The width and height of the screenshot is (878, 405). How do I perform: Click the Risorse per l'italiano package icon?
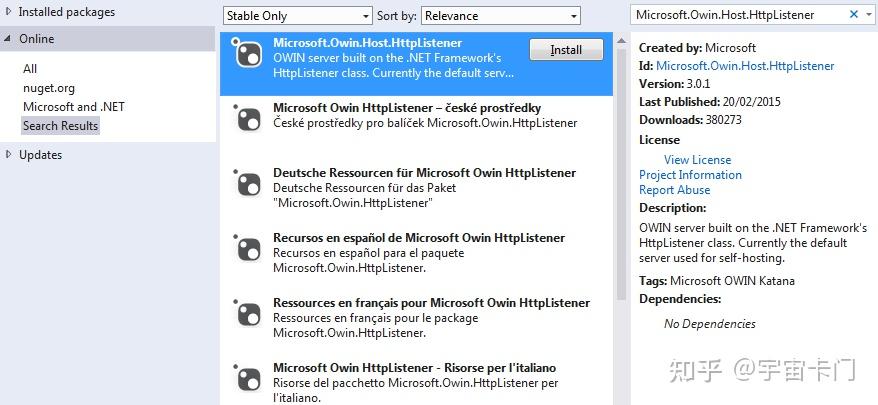tap(246, 378)
